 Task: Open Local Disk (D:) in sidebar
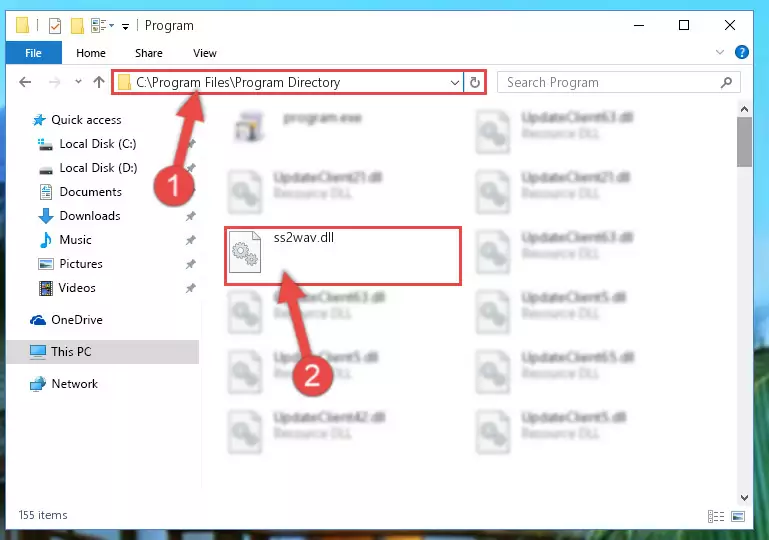tap(98, 168)
